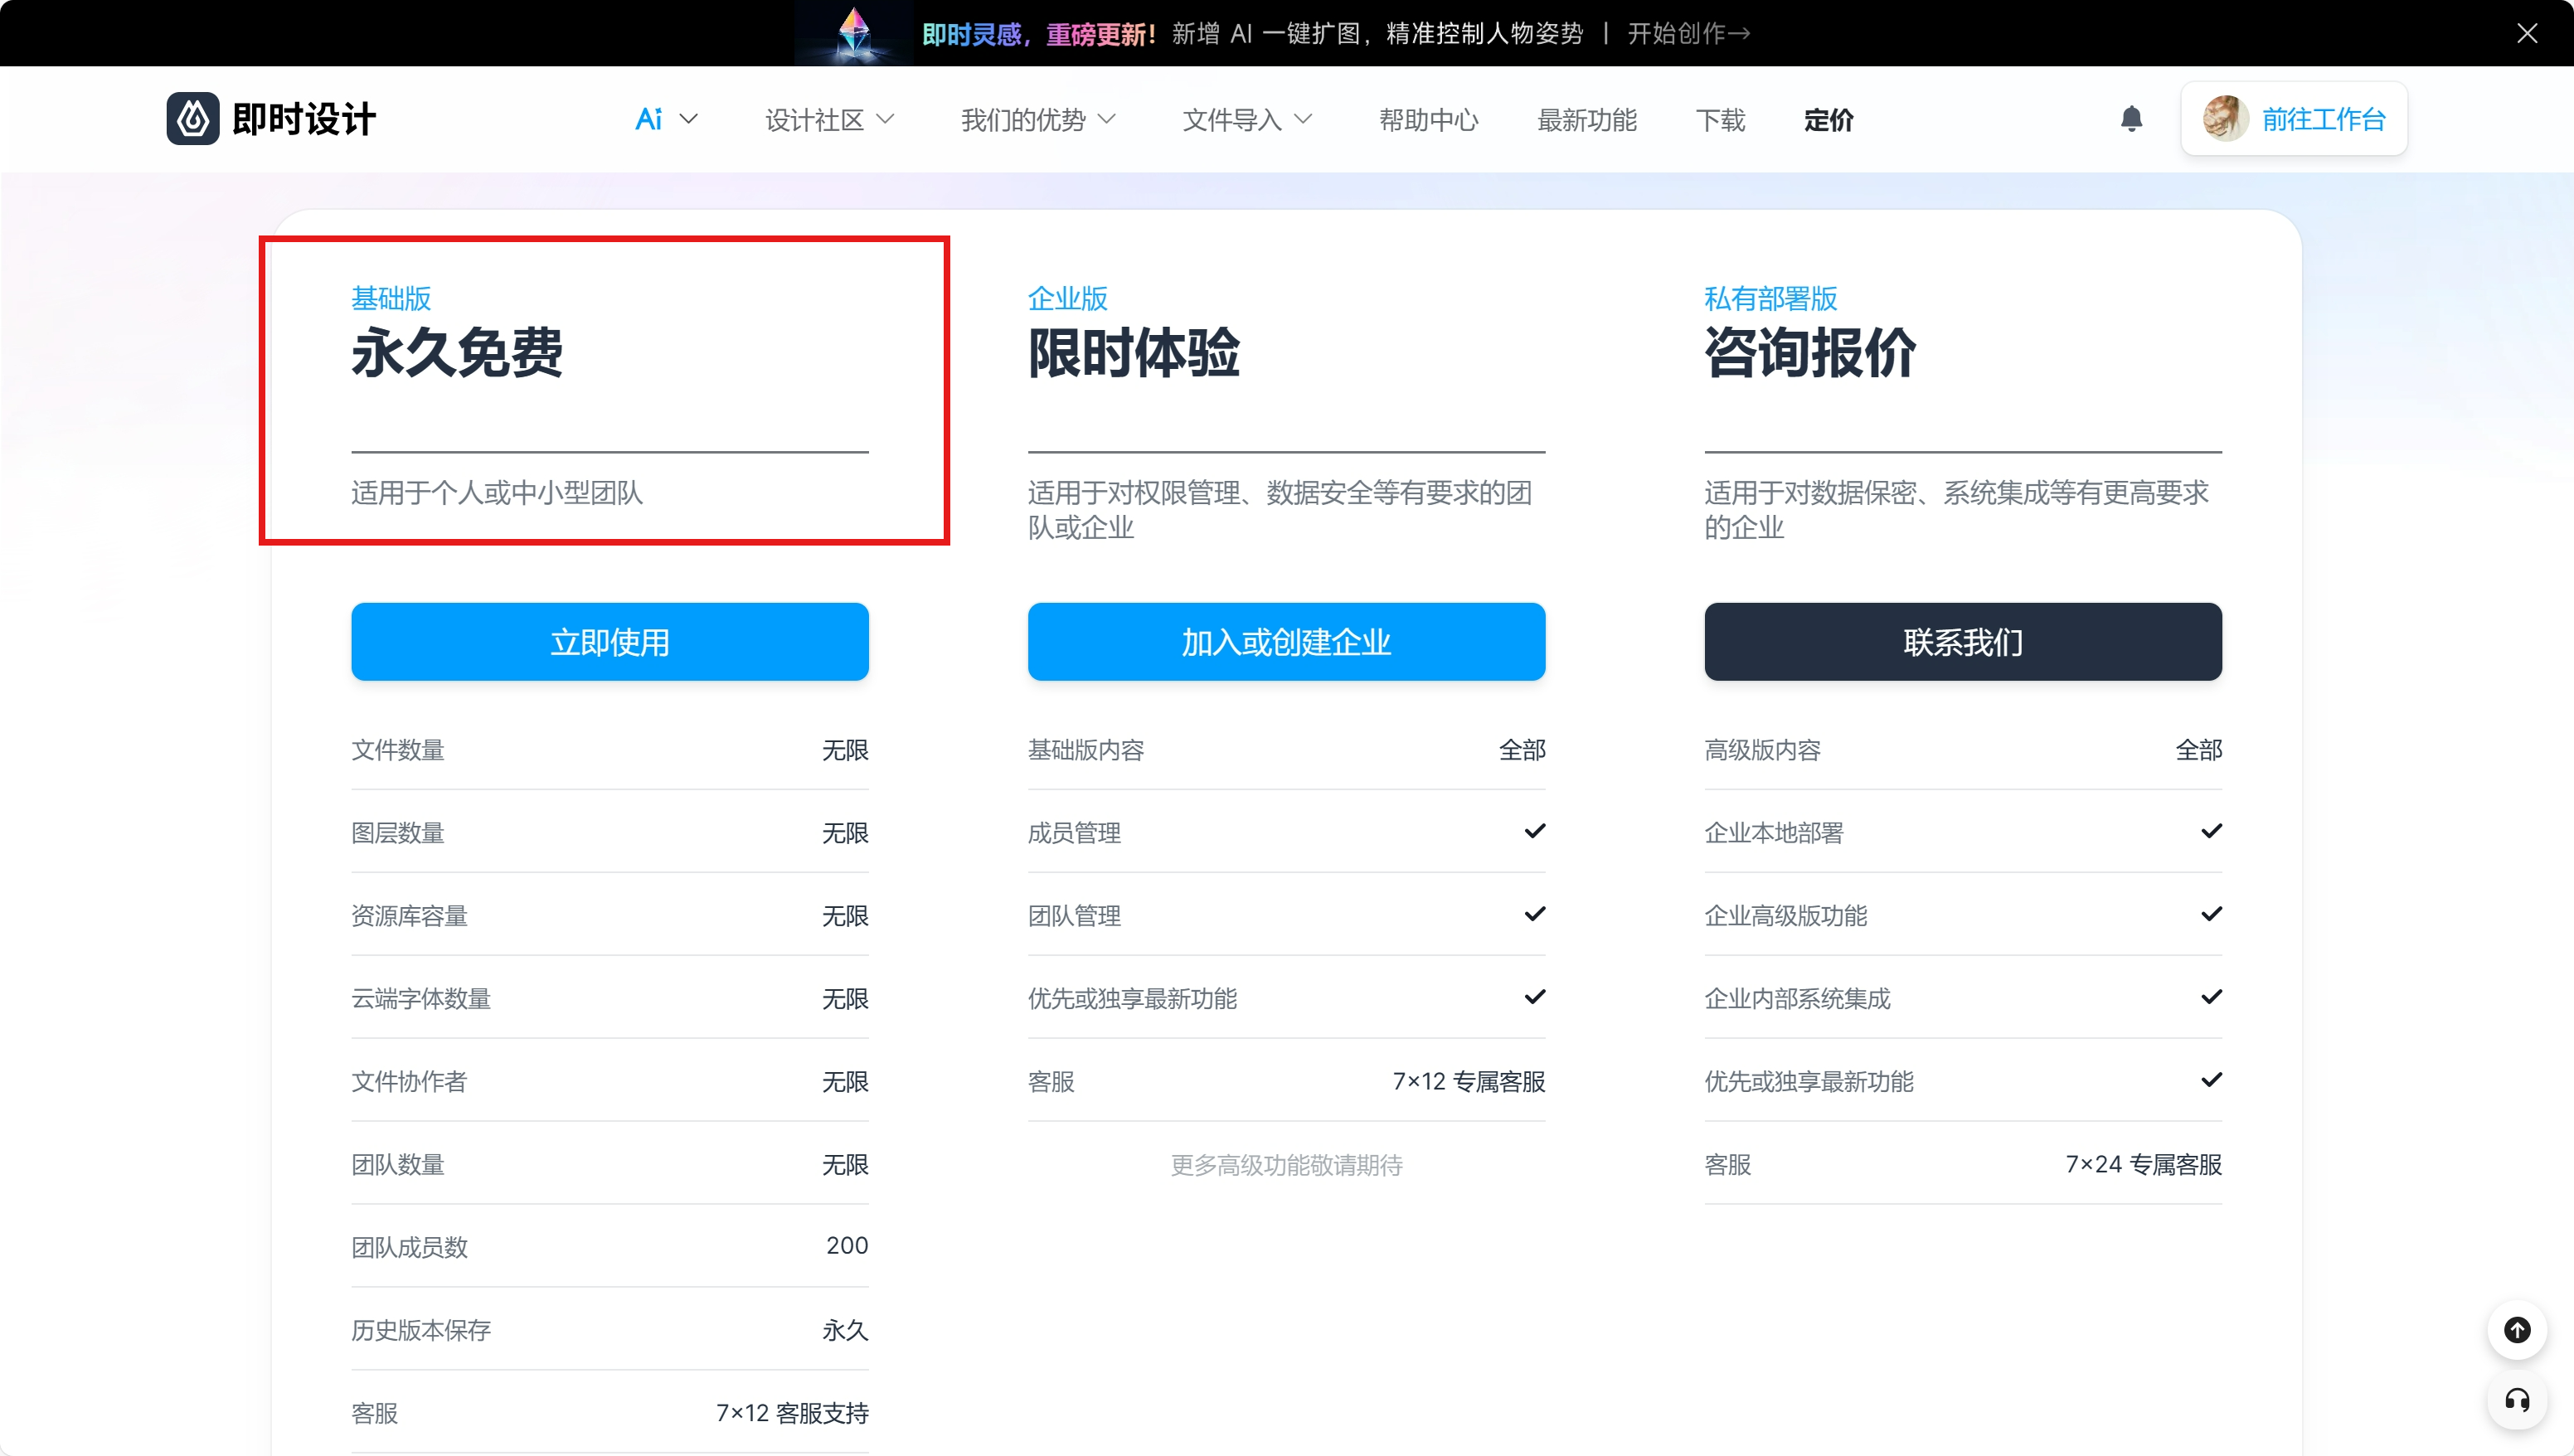This screenshot has width=2574, height=1456.
Task: Go to 帮助中心
Action: tap(1428, 120)
